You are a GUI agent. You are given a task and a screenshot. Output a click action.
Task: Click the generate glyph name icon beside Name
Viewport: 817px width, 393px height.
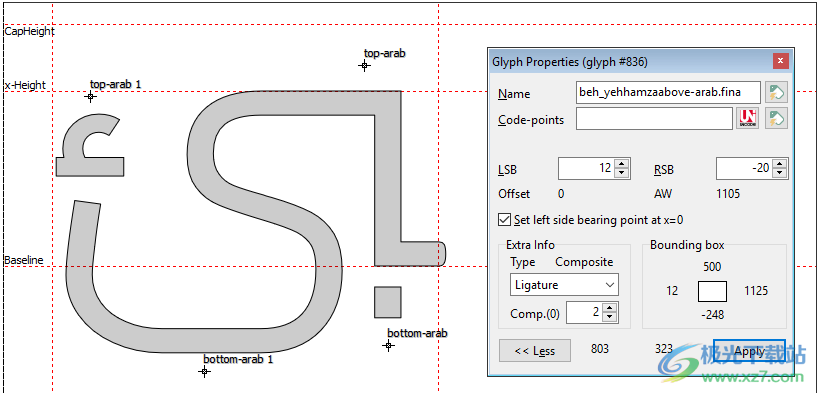[776, 93]
